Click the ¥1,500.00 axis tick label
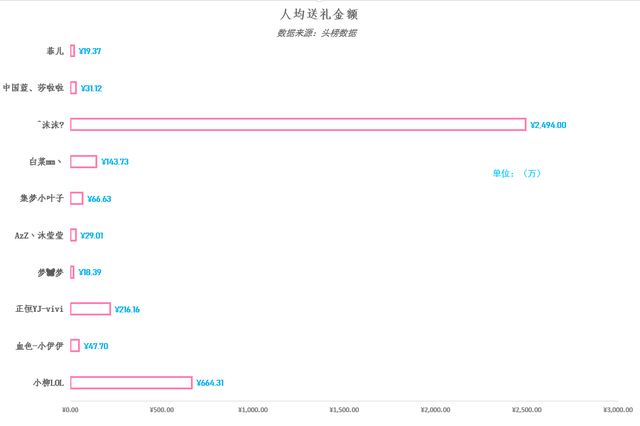 point(344,410)
